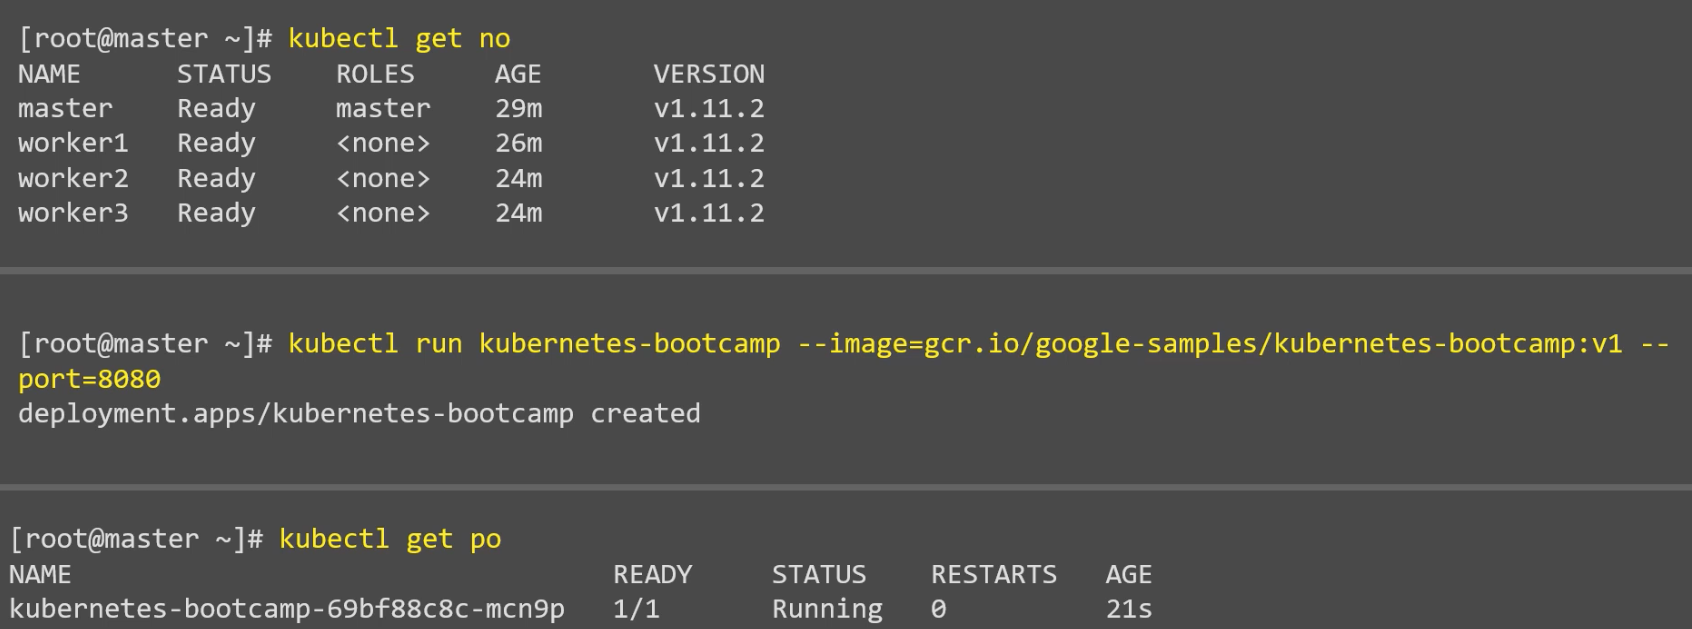Click the 'kubectl get po' command text
The height and width of the screenshot is (629, 1692).
(390, 539)
